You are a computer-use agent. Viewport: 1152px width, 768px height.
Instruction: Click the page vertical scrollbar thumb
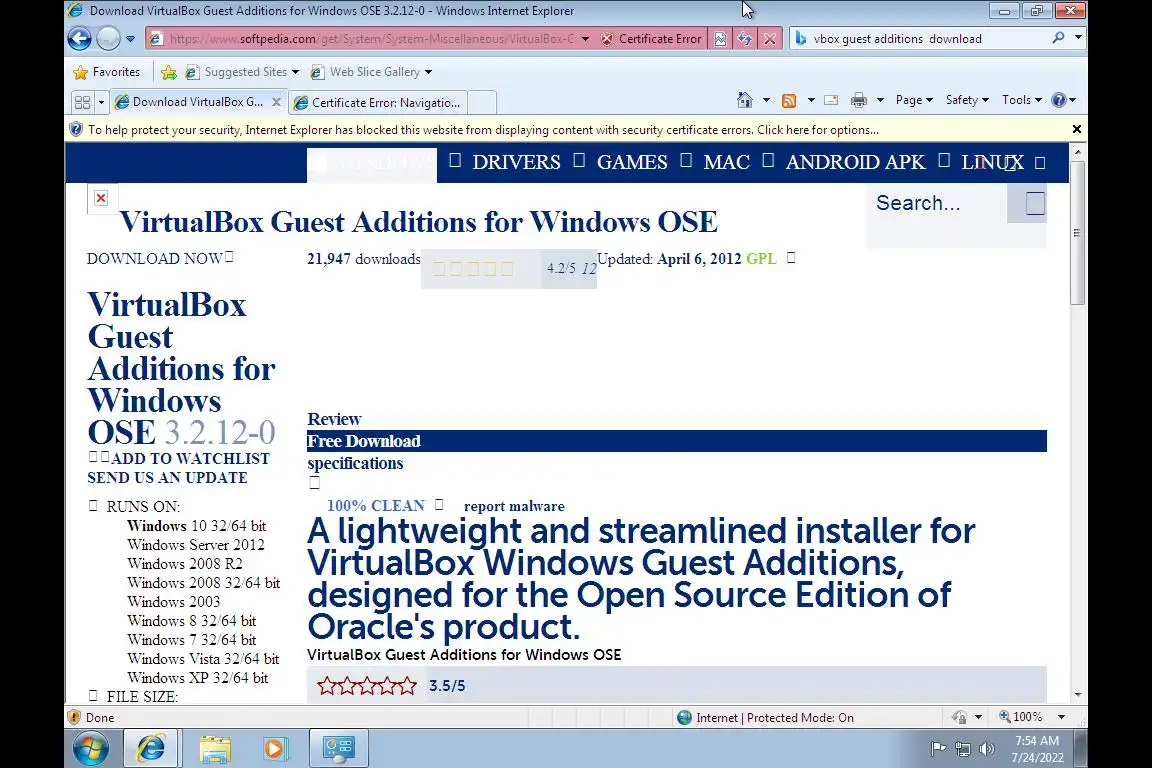1077,233
